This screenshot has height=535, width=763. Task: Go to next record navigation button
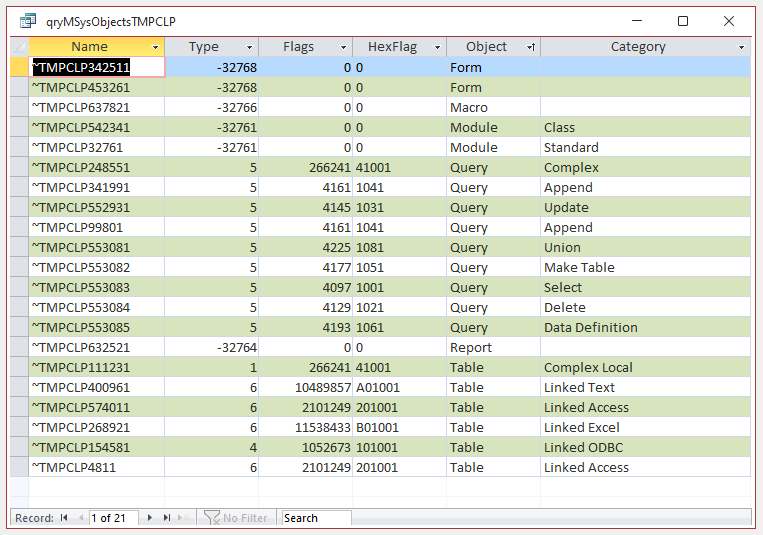tap(149, 517)
